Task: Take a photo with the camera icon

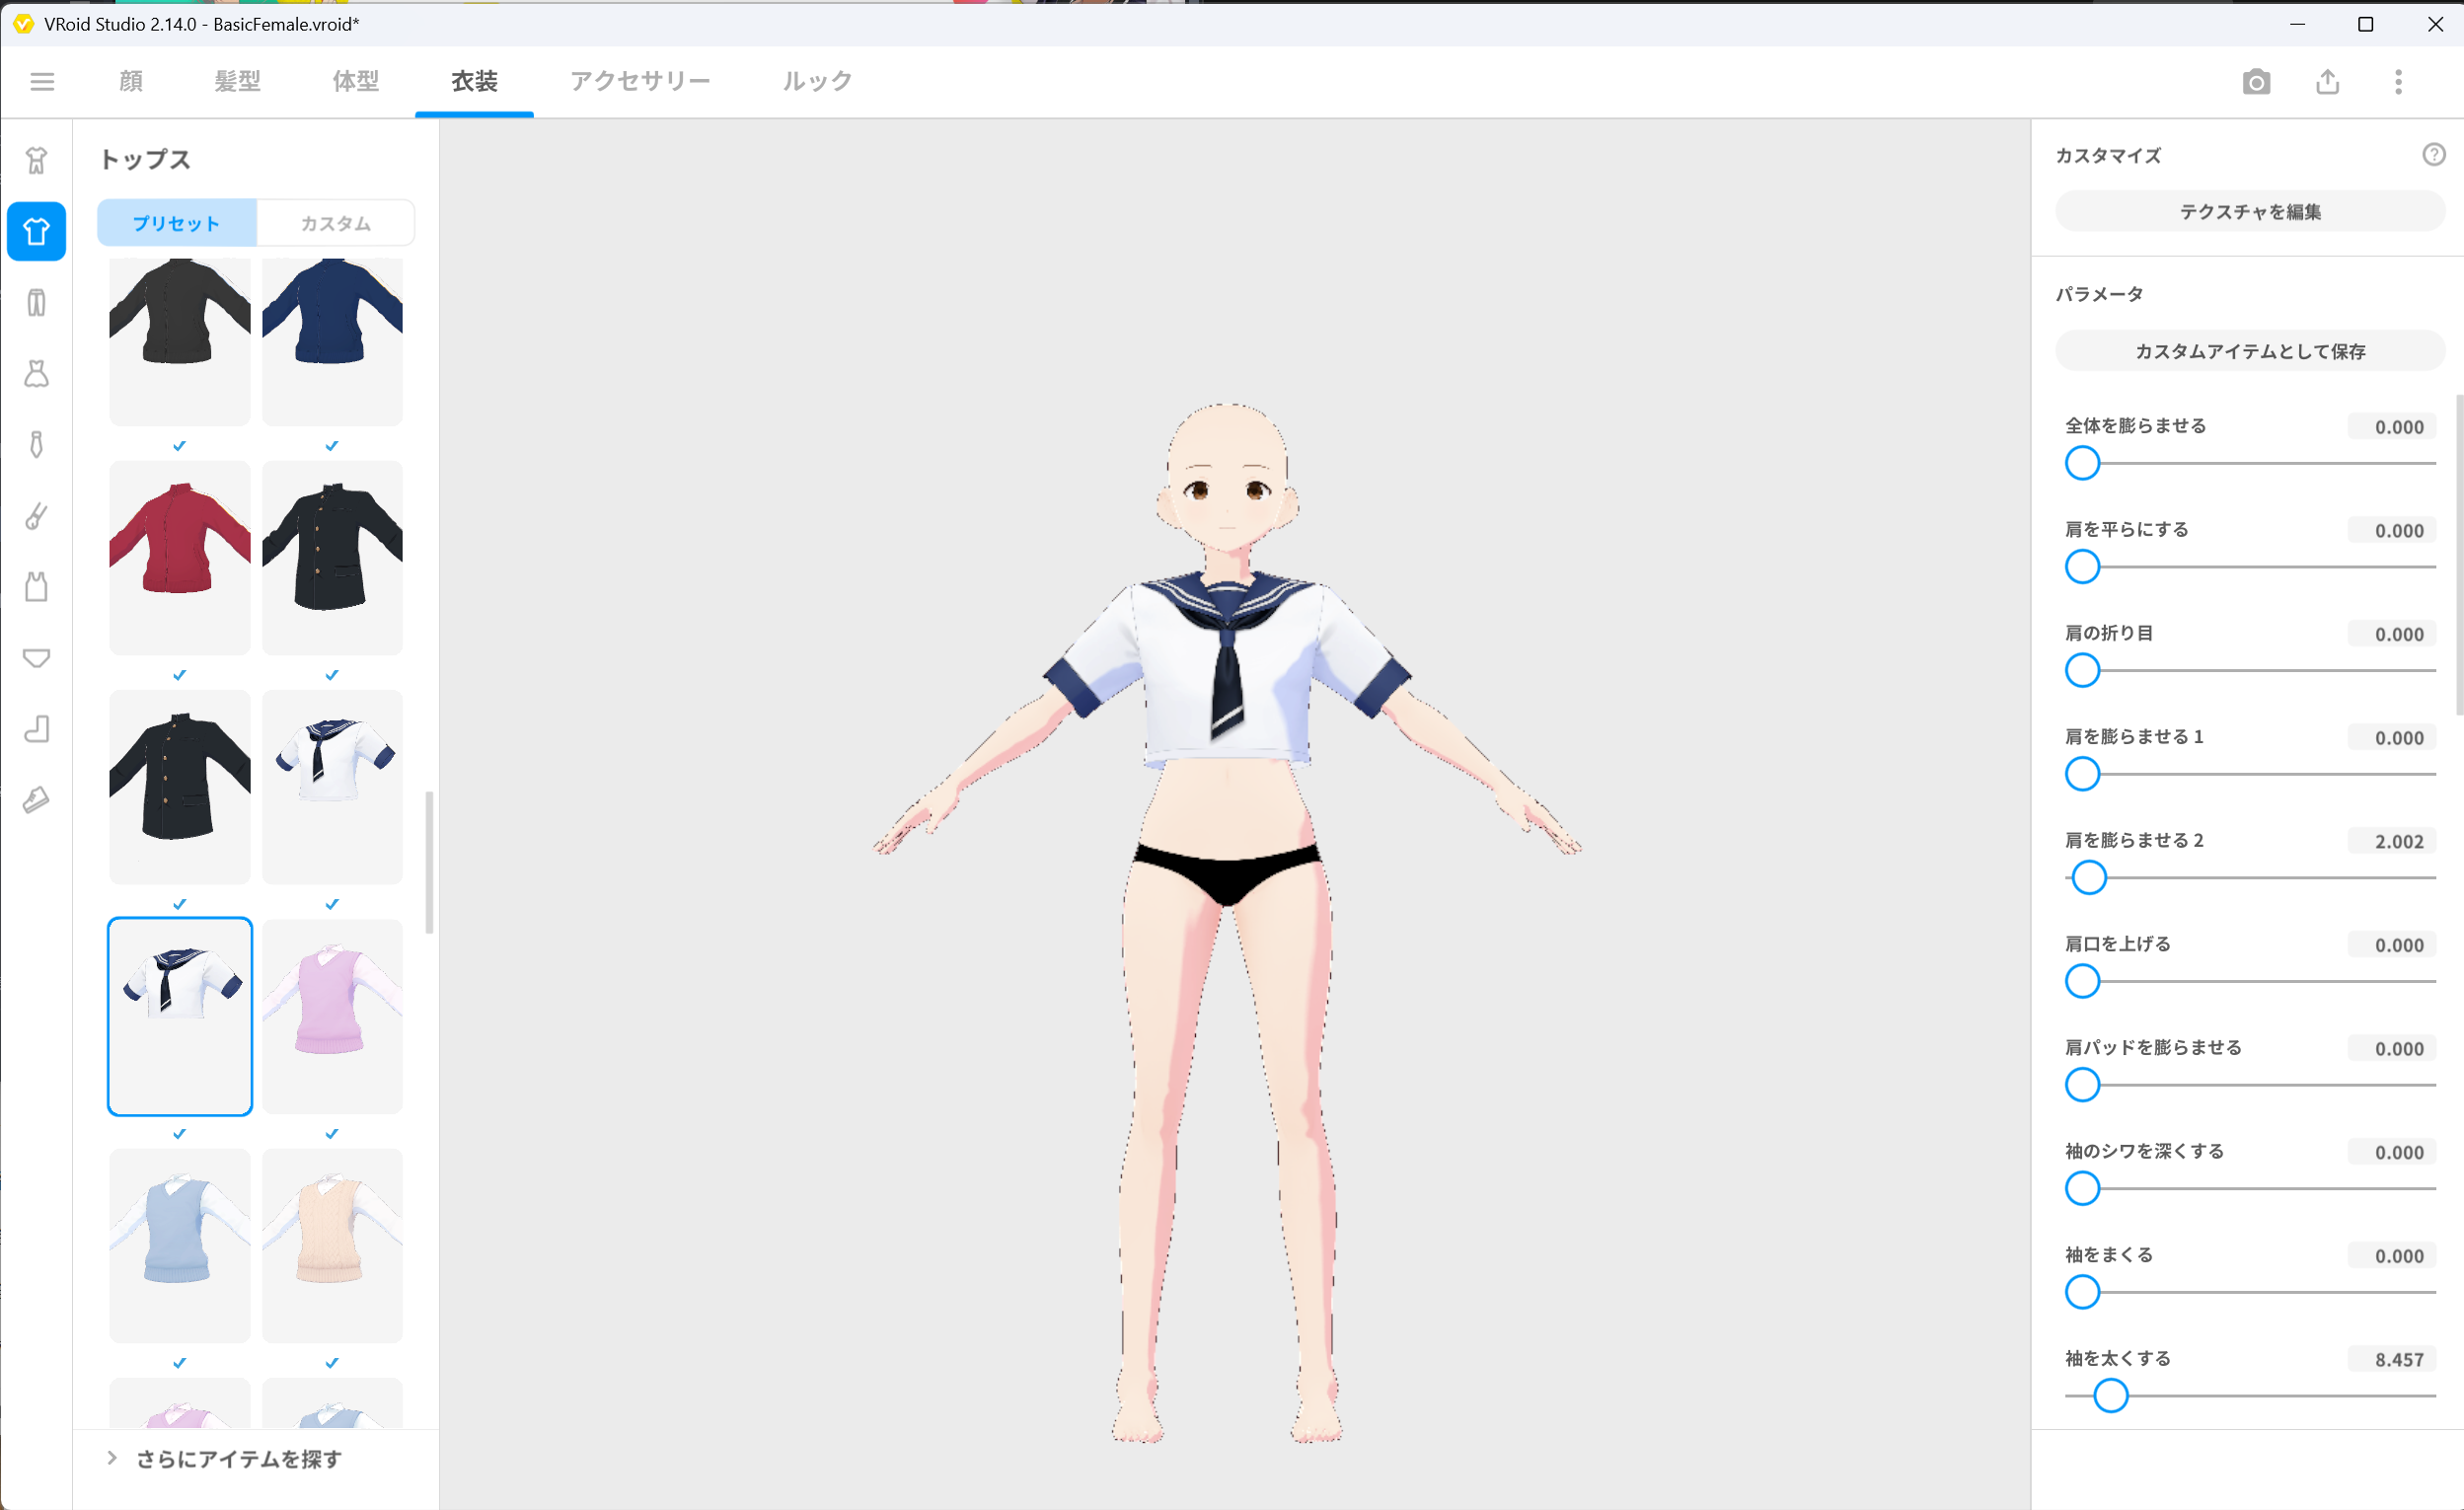Action: tap(2256, 81)
